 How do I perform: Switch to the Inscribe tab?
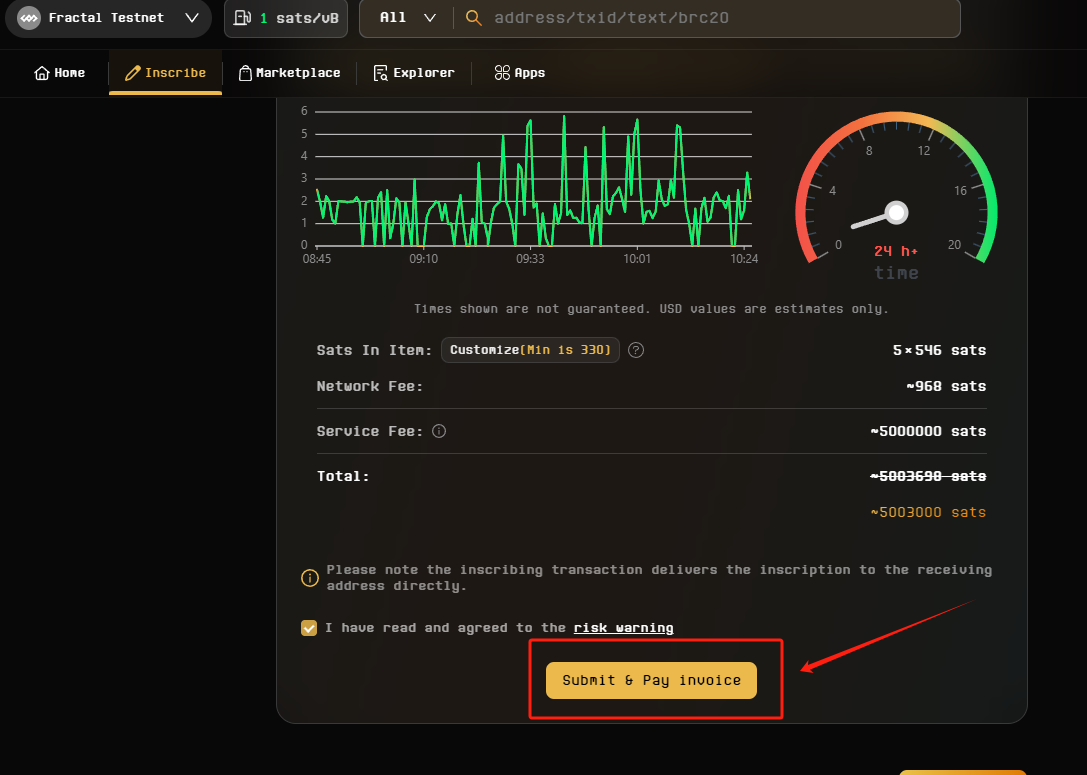click(165, 73)
